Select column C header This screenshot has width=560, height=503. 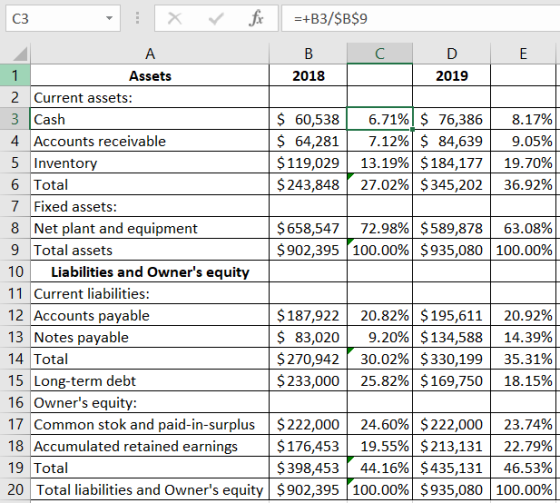click(x=380, y=54)
